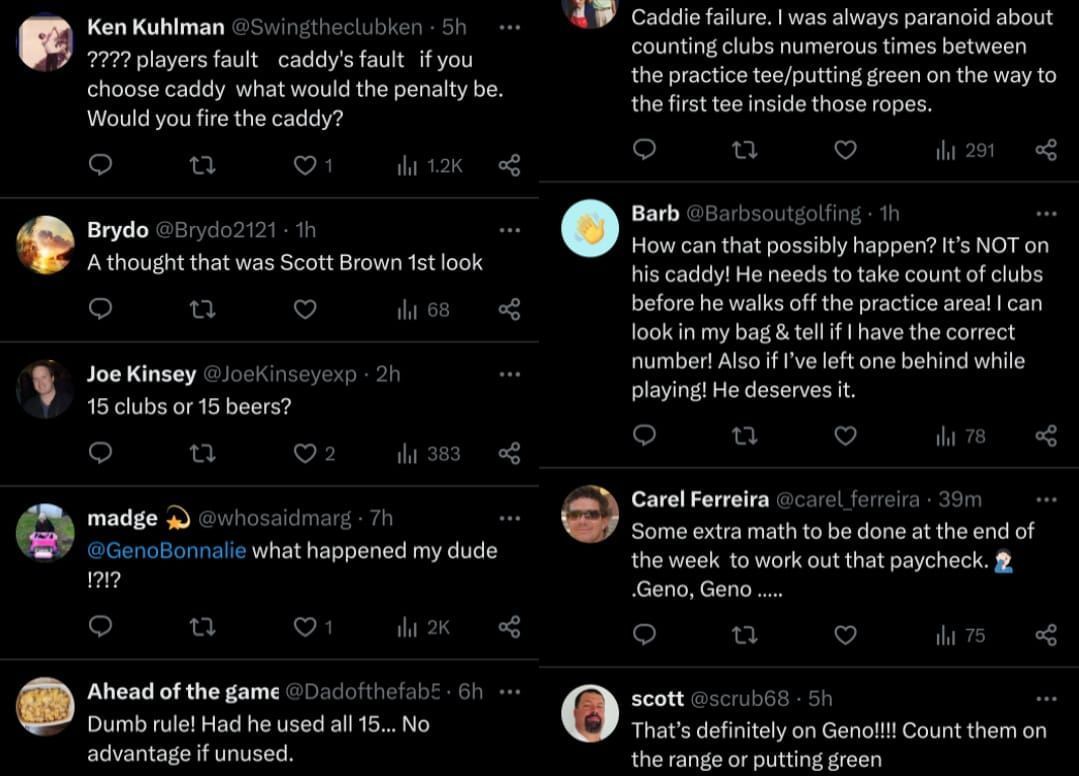This screenshot has width=1079, height=776.
Task: Reply to Ken Kuhlman's tweet
Action: pyautogui.click(x=100, y=165)
